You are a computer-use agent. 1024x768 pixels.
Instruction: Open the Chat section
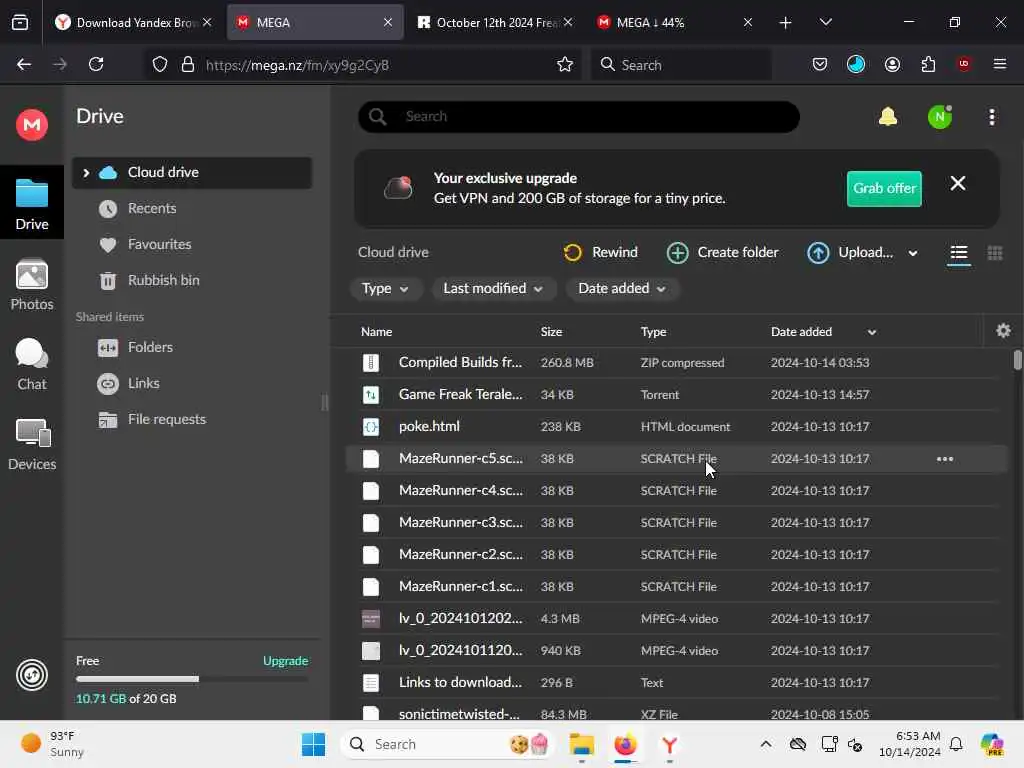(31, 364)
